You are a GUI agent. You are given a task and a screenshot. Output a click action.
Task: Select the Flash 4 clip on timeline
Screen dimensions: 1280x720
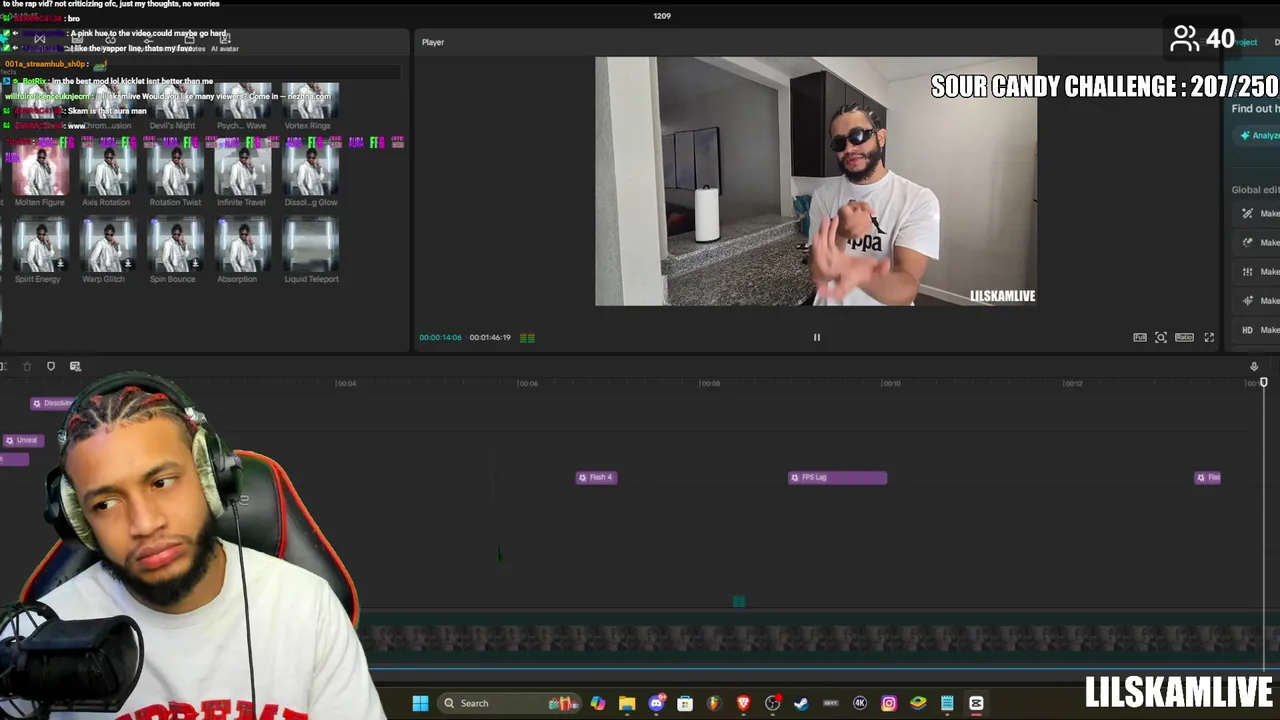coord(596,477)
